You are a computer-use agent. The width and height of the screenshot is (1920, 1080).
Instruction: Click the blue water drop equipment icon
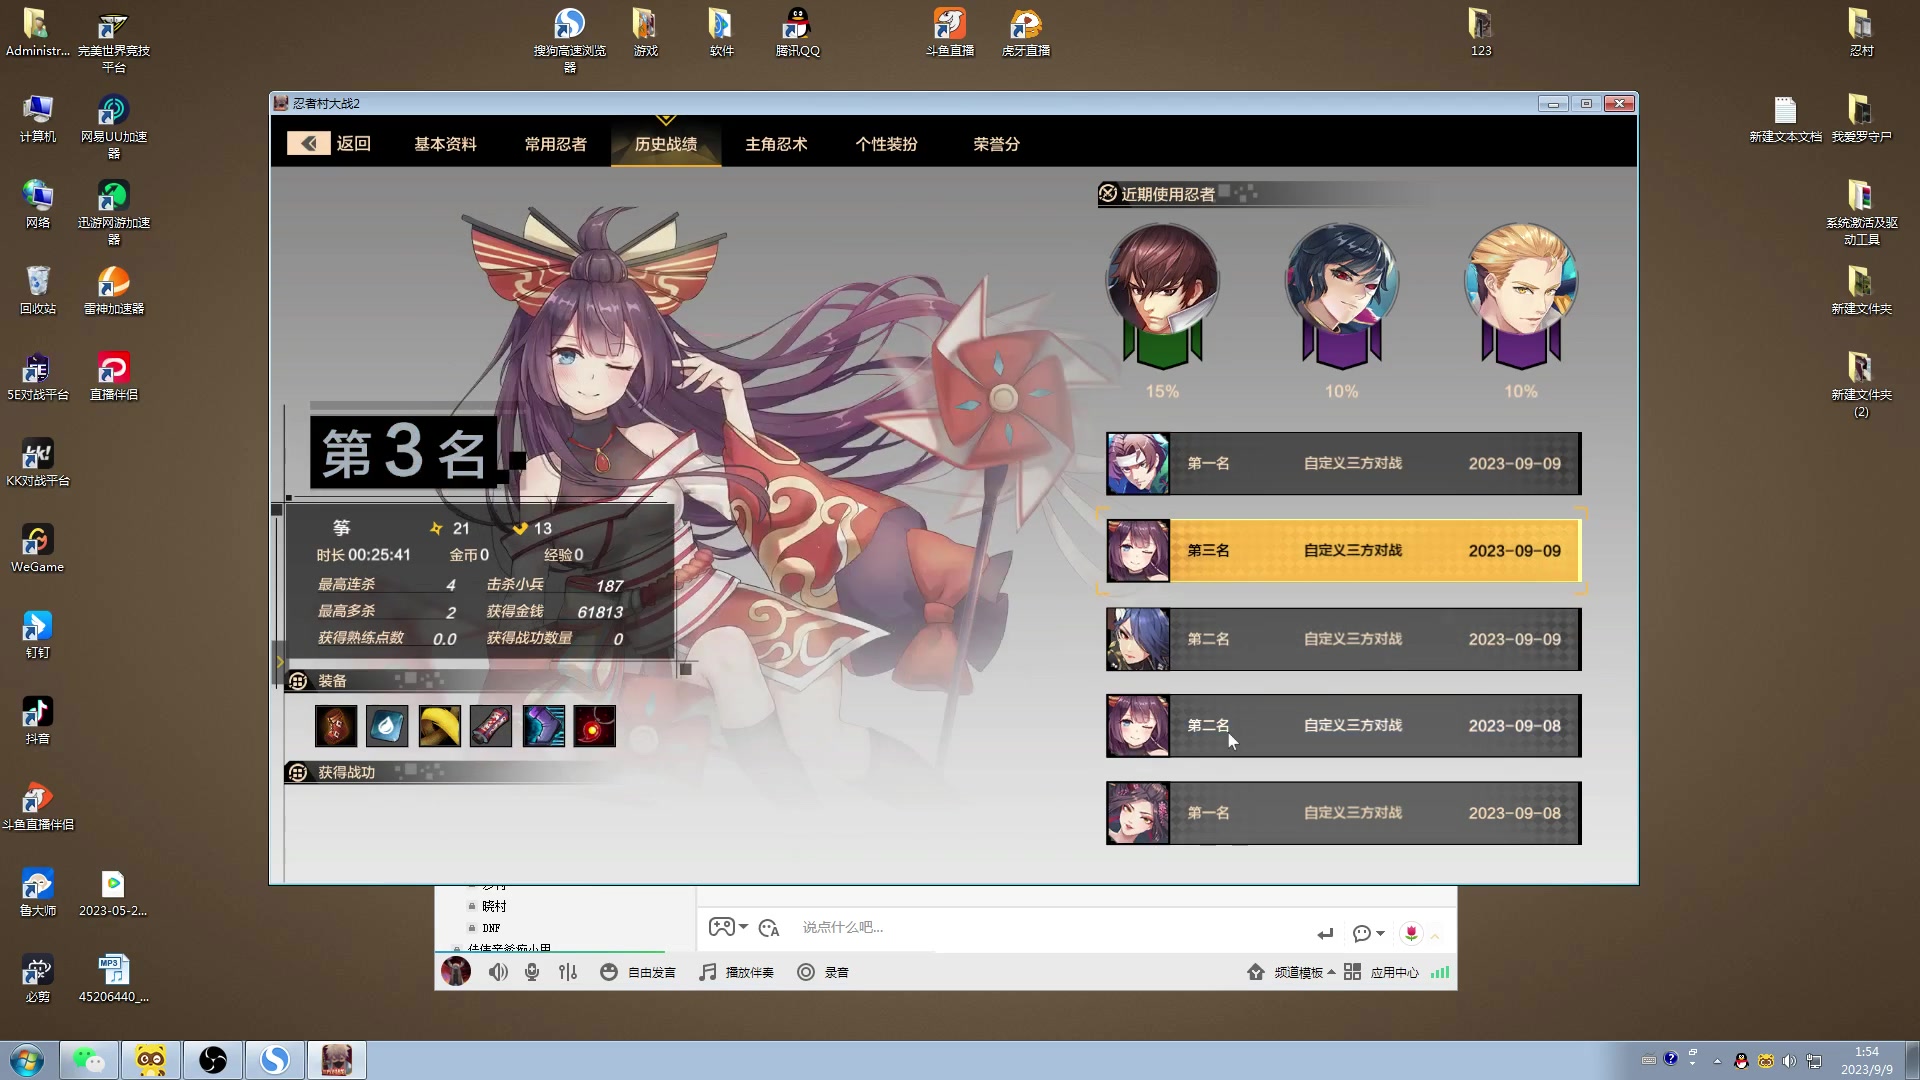pos(387,726)
